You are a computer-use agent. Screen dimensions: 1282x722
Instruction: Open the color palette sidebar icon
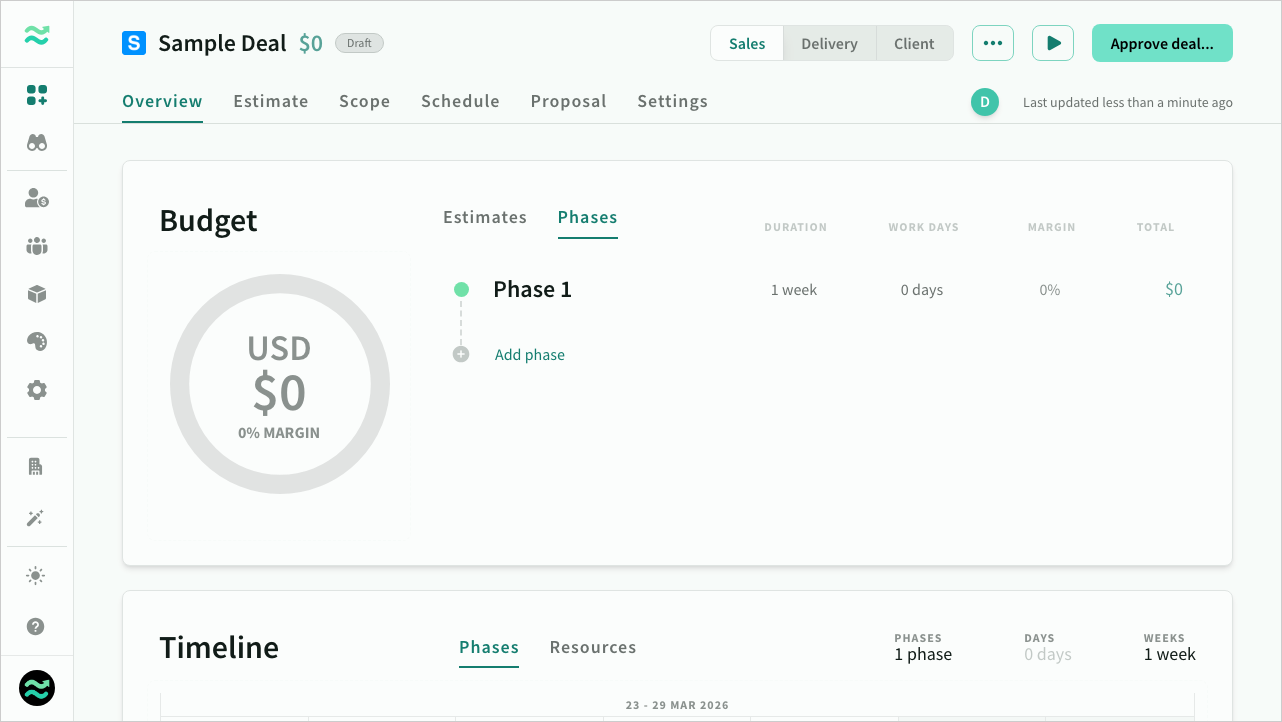(37, 342)
